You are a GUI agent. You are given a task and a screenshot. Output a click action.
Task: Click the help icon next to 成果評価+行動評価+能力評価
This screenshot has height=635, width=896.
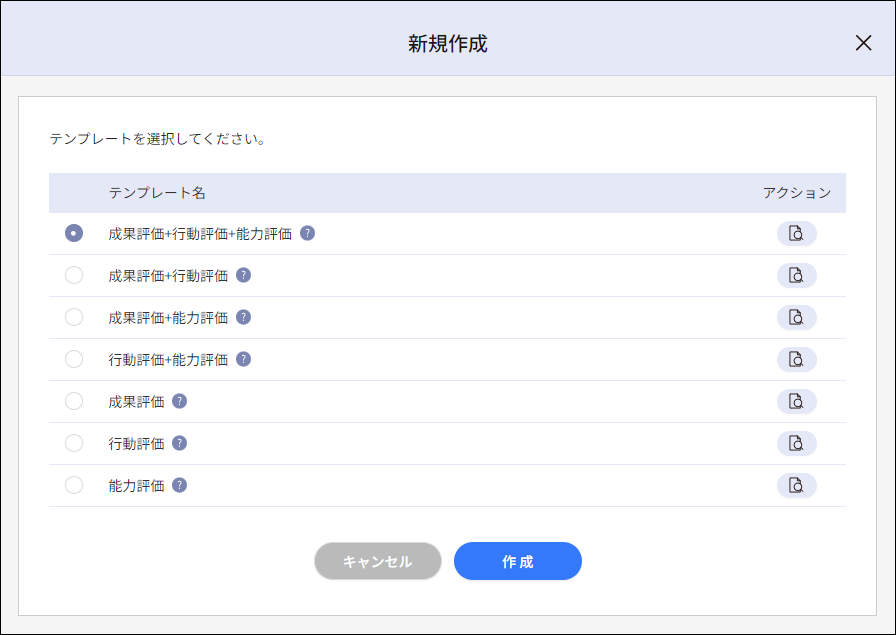tap(309, 234)
